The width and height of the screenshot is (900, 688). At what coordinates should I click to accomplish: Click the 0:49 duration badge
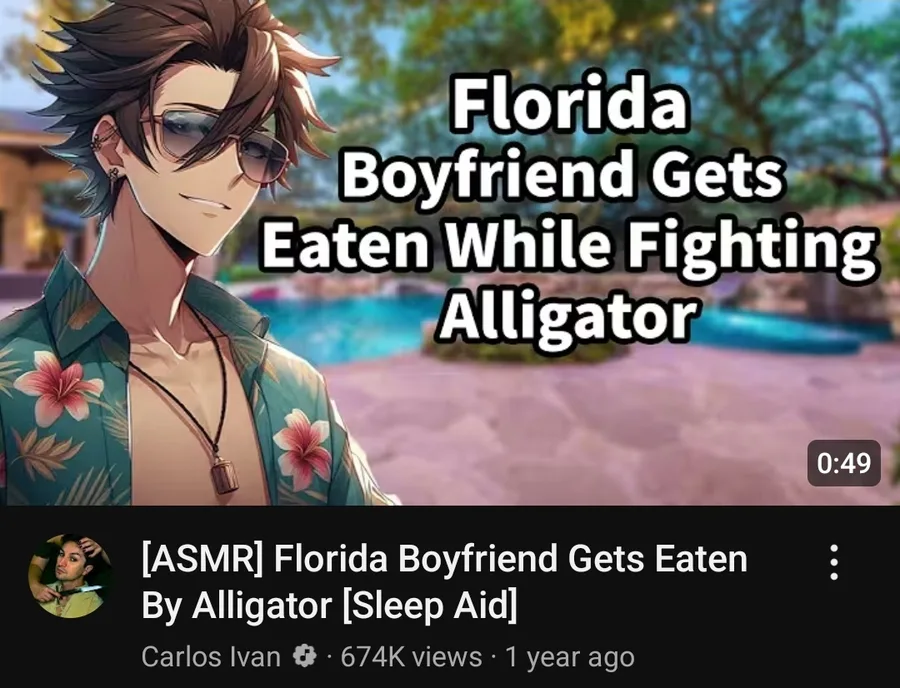844,463
